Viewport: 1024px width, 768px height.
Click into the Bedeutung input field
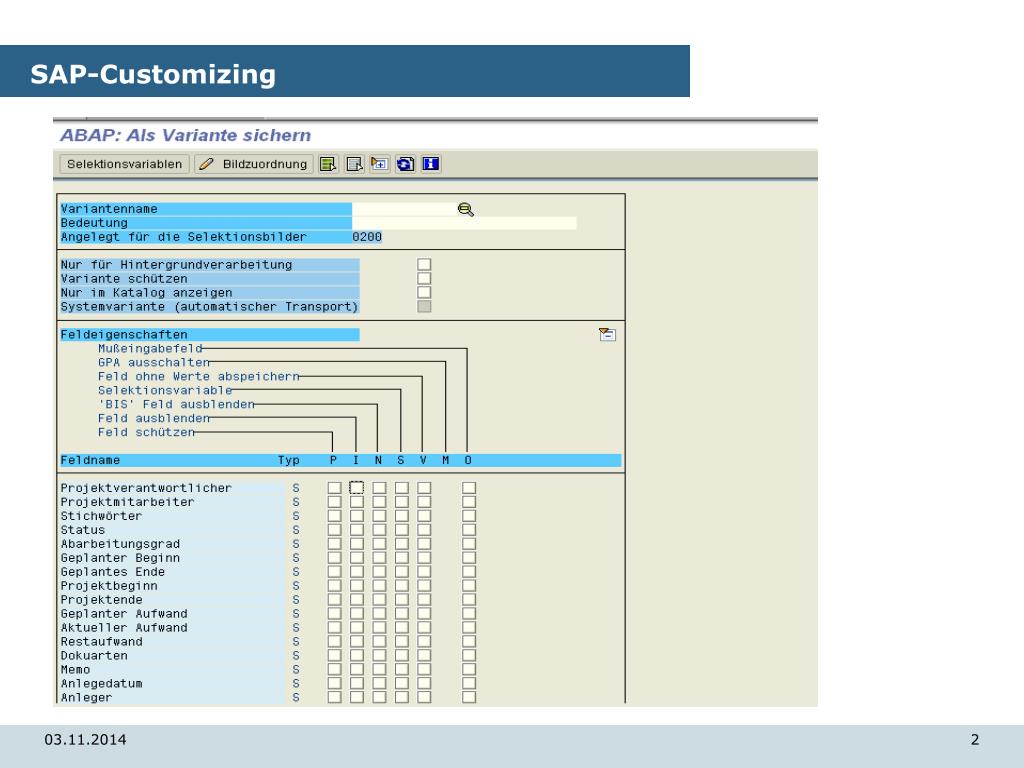pos(464,223)
